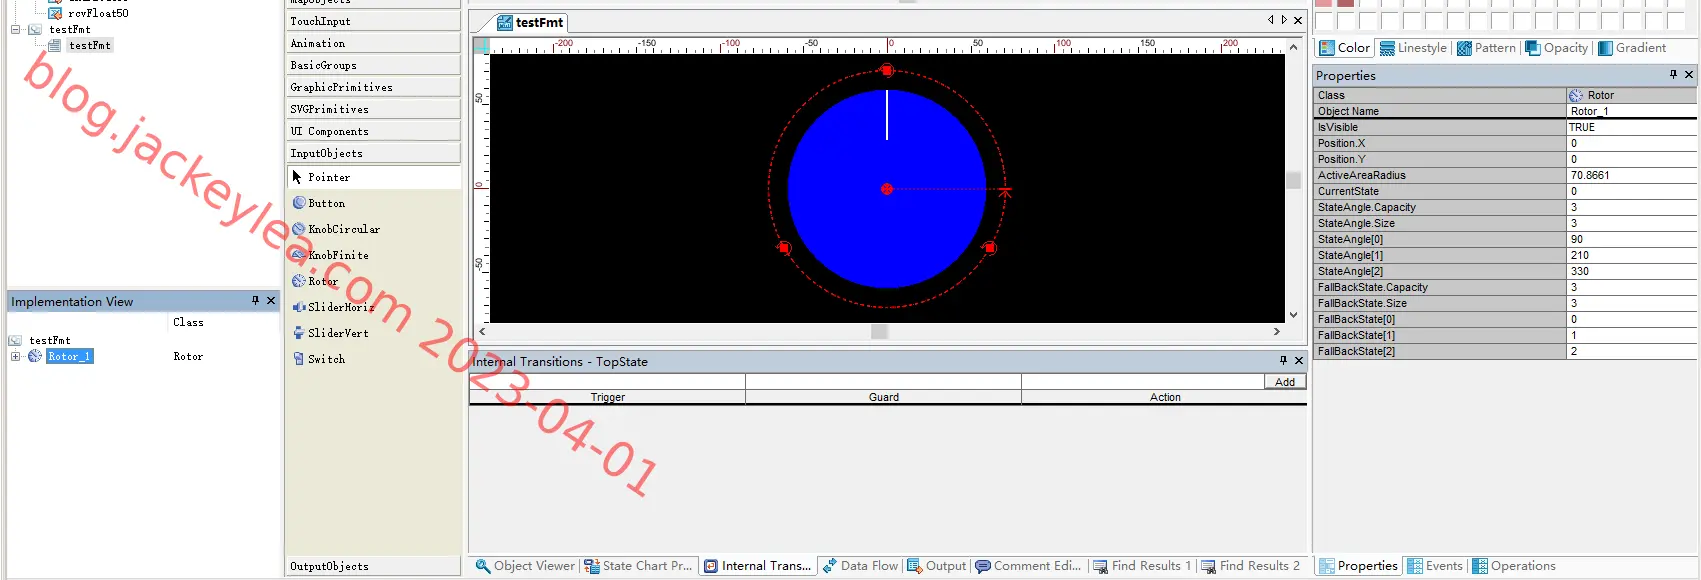
Task: Close the Internal Transitions panel
Action: [x=1299, y=360]
